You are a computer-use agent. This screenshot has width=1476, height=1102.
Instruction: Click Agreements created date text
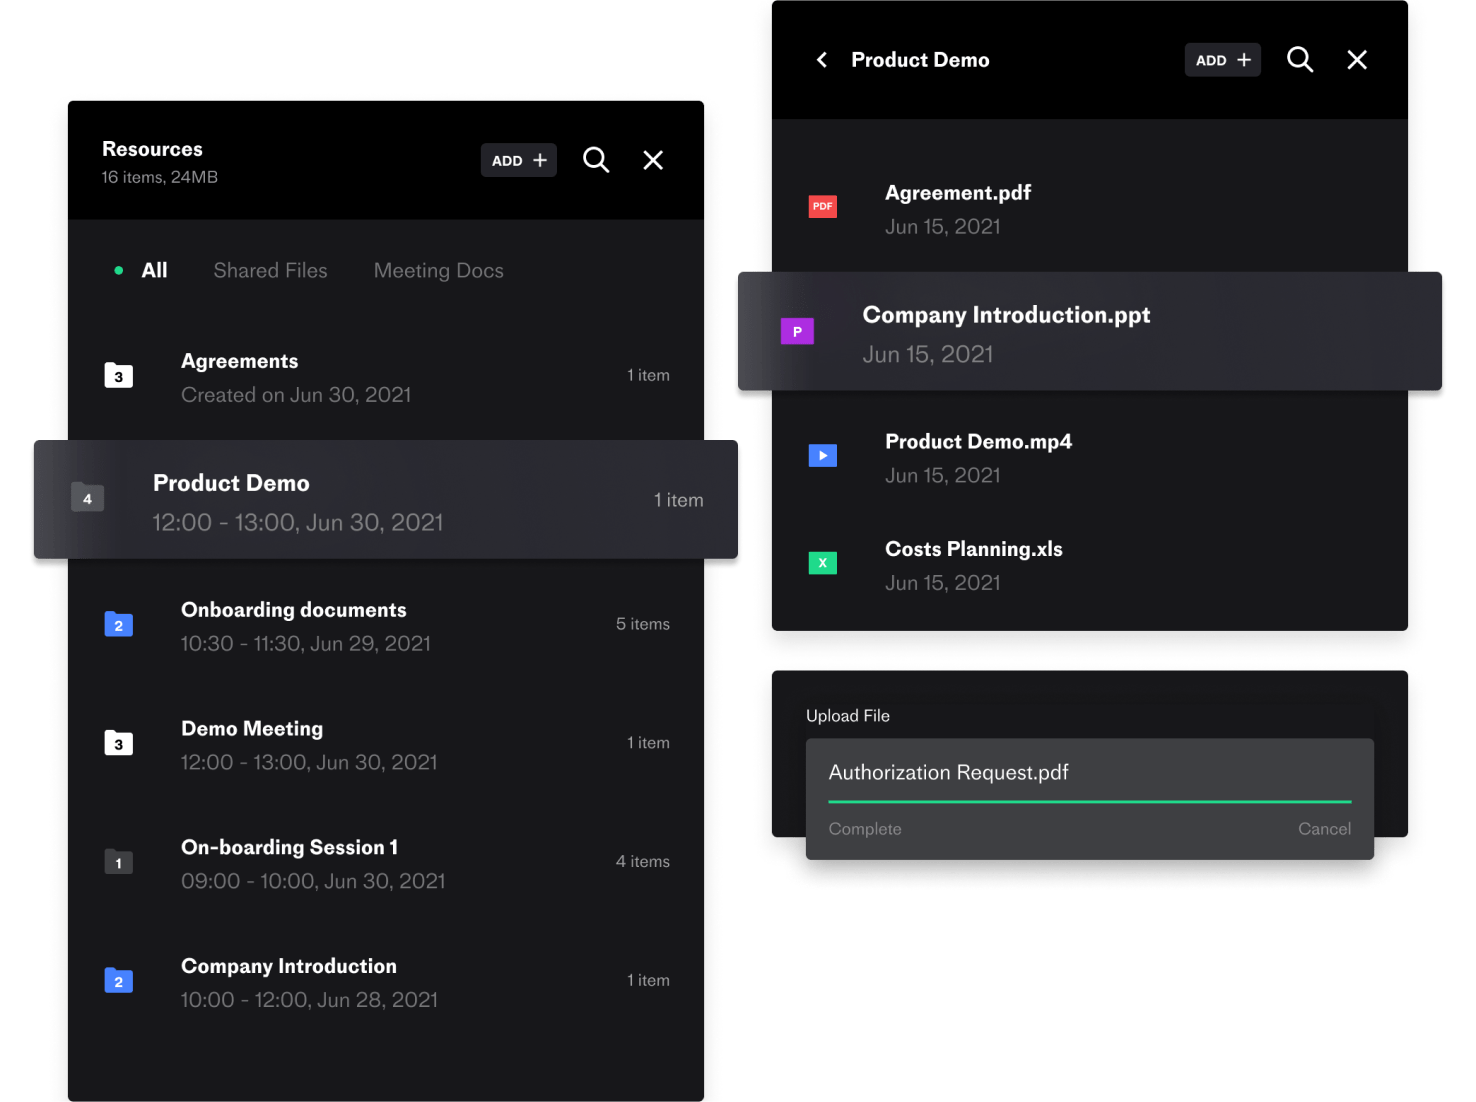pos(296,395)
